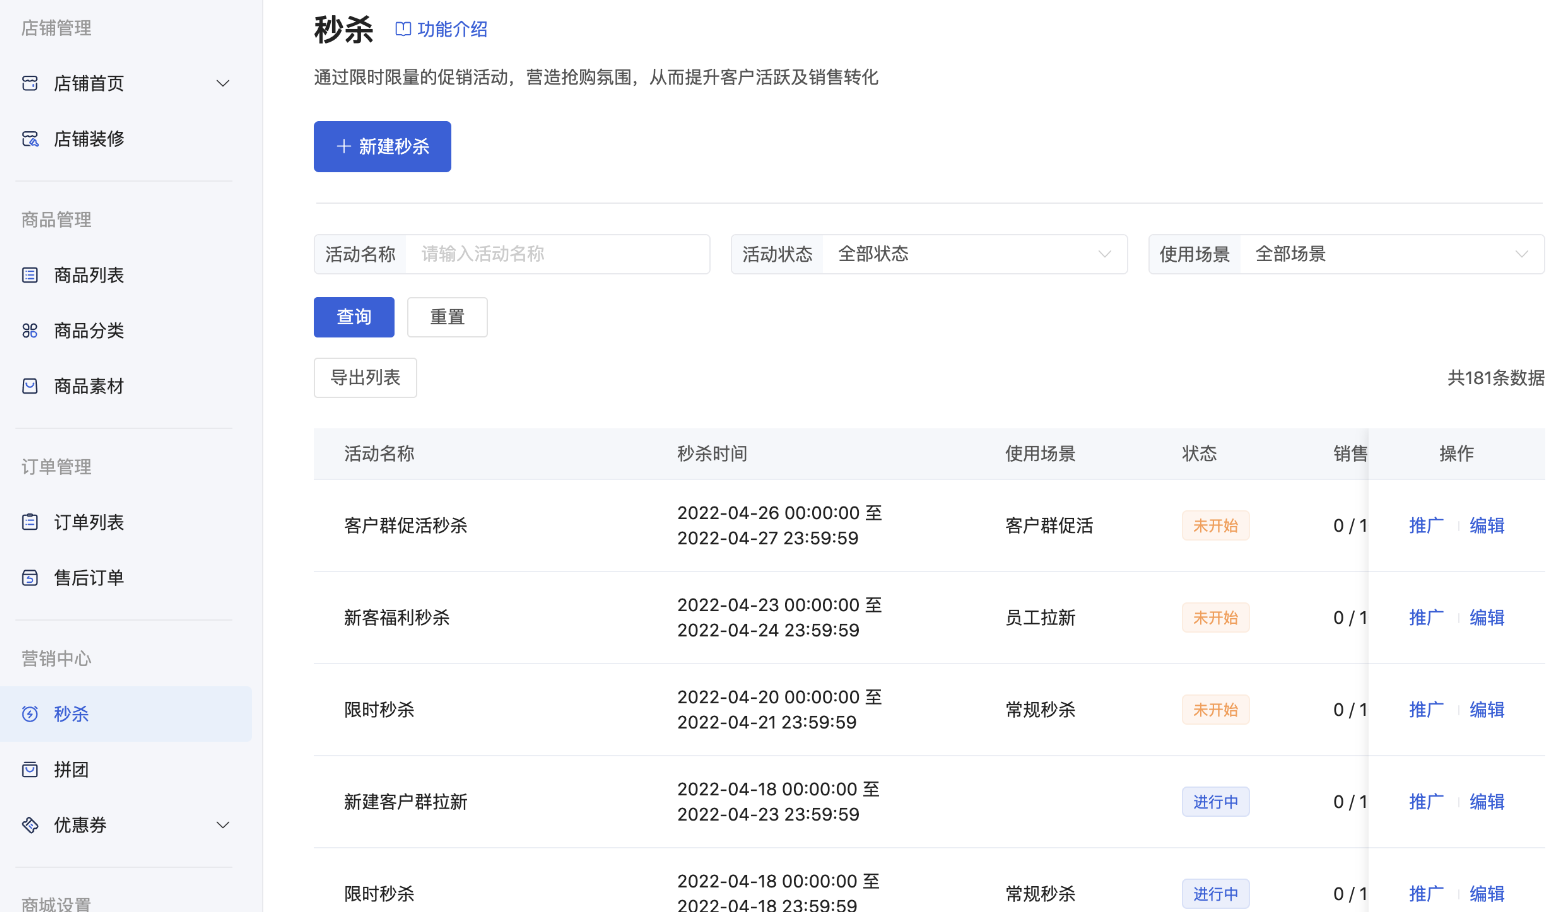Click the 订单列表 sidebar icon
Viewport: 1550px width, 912px height.
(30, 522)
